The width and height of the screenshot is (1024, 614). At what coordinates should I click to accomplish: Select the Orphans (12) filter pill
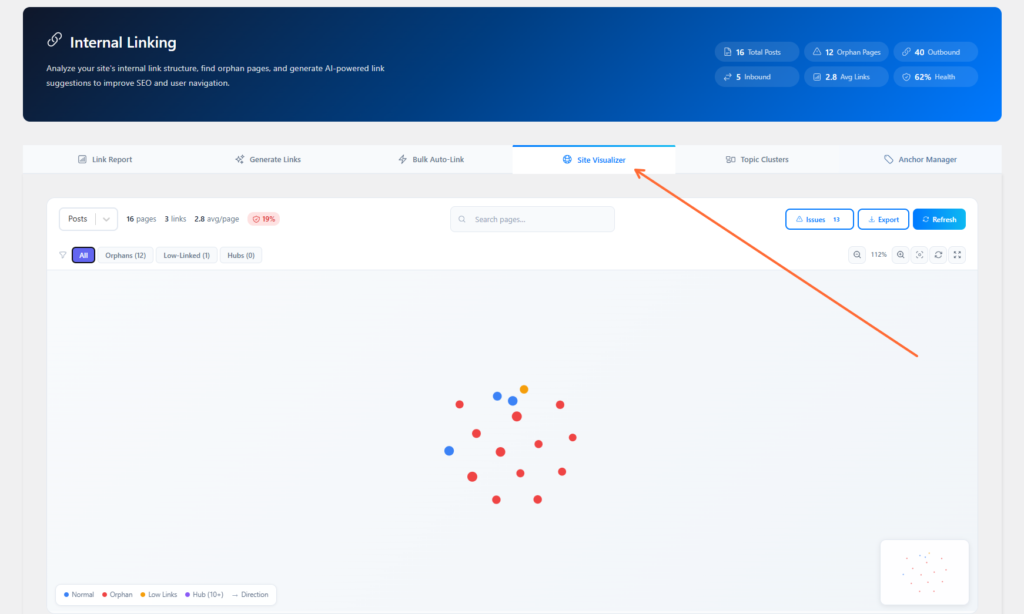[125, 255]
